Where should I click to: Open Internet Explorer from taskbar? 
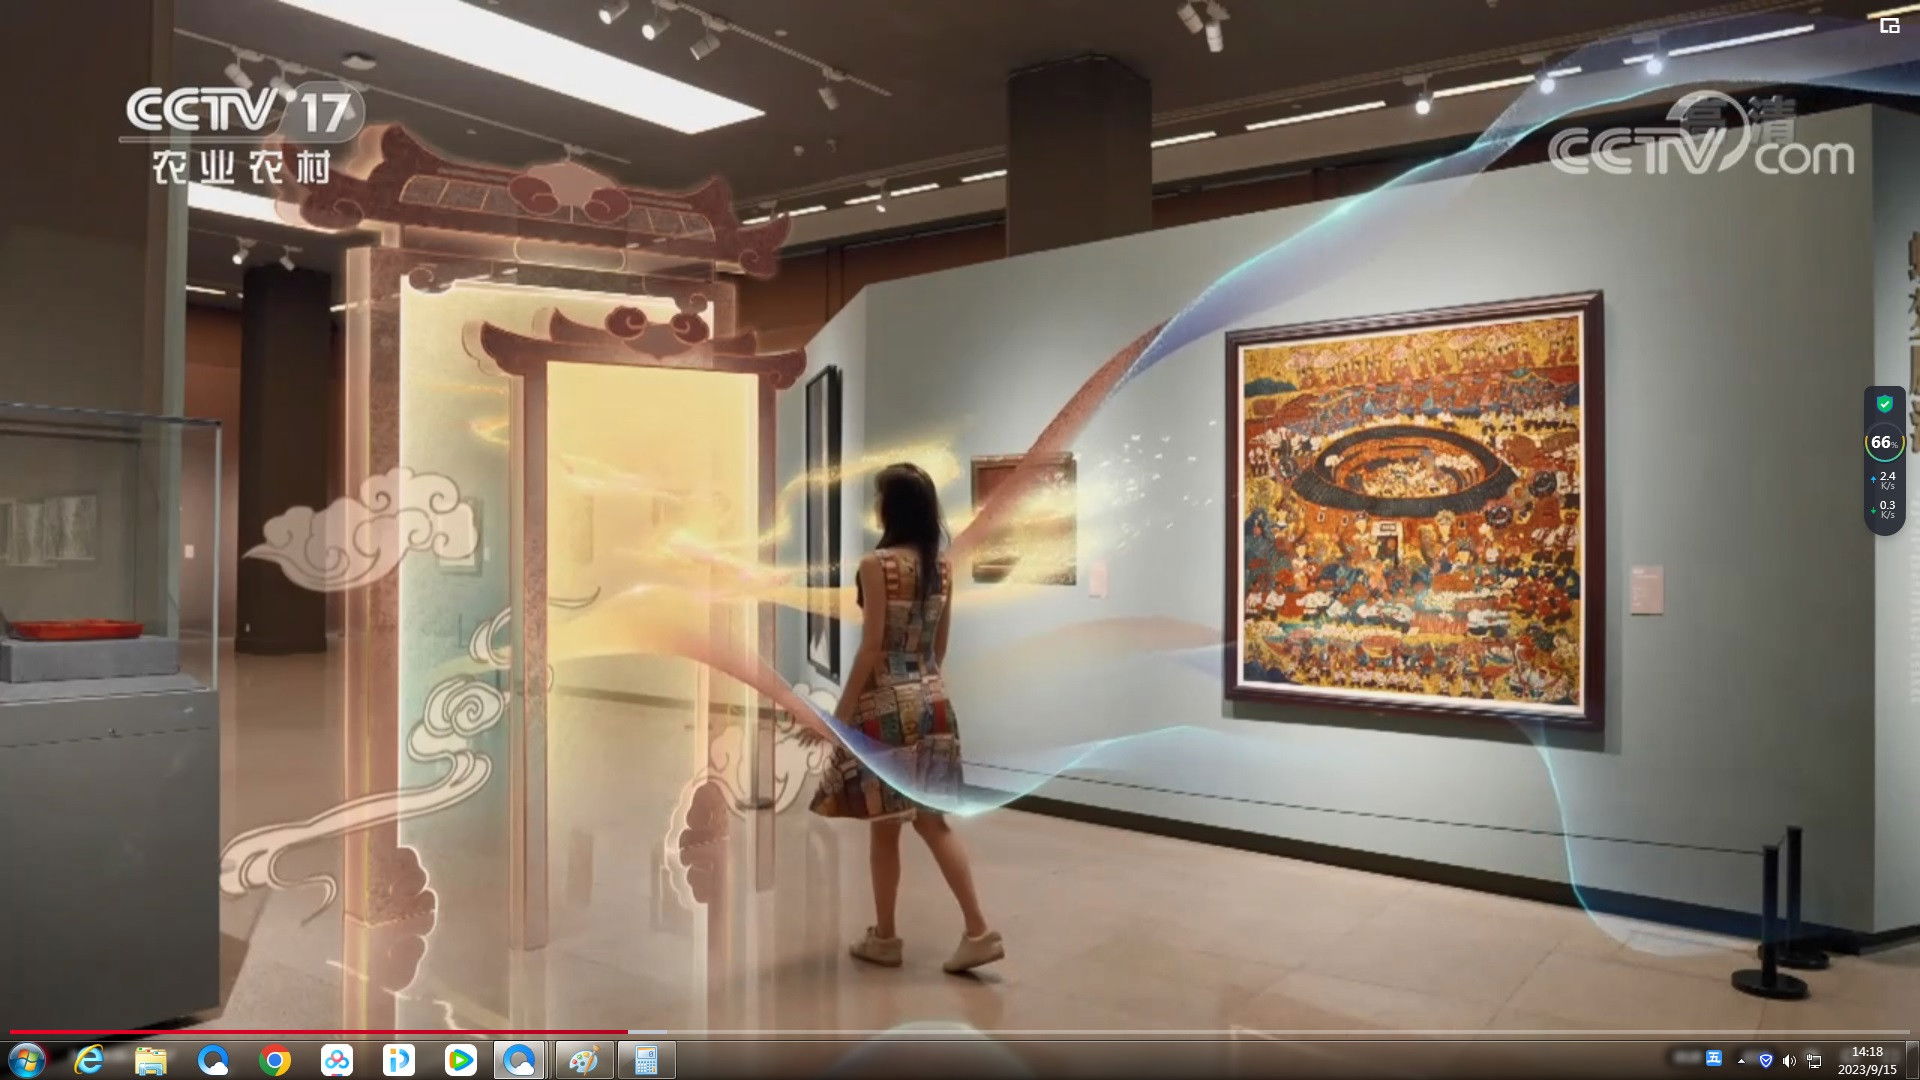pos(90,1060)
